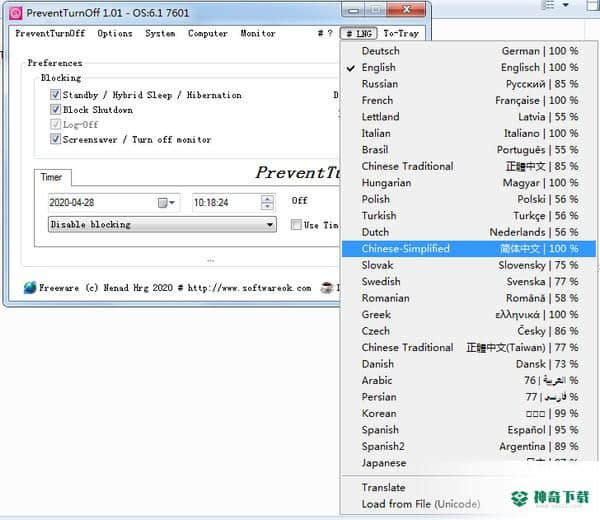This screenshot has height=520, width=600.
Task: Switch language to Polish
Action: (x=468, y=199)
